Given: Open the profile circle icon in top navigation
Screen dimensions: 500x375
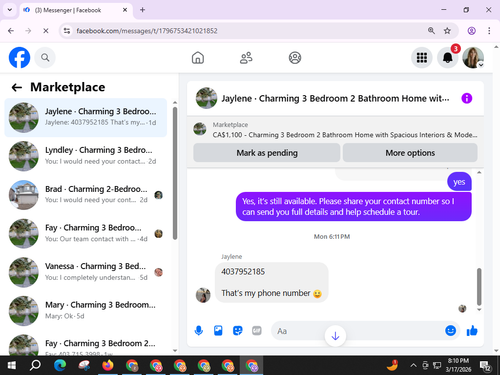Looking at the screenshot, I should pos(295,58).
